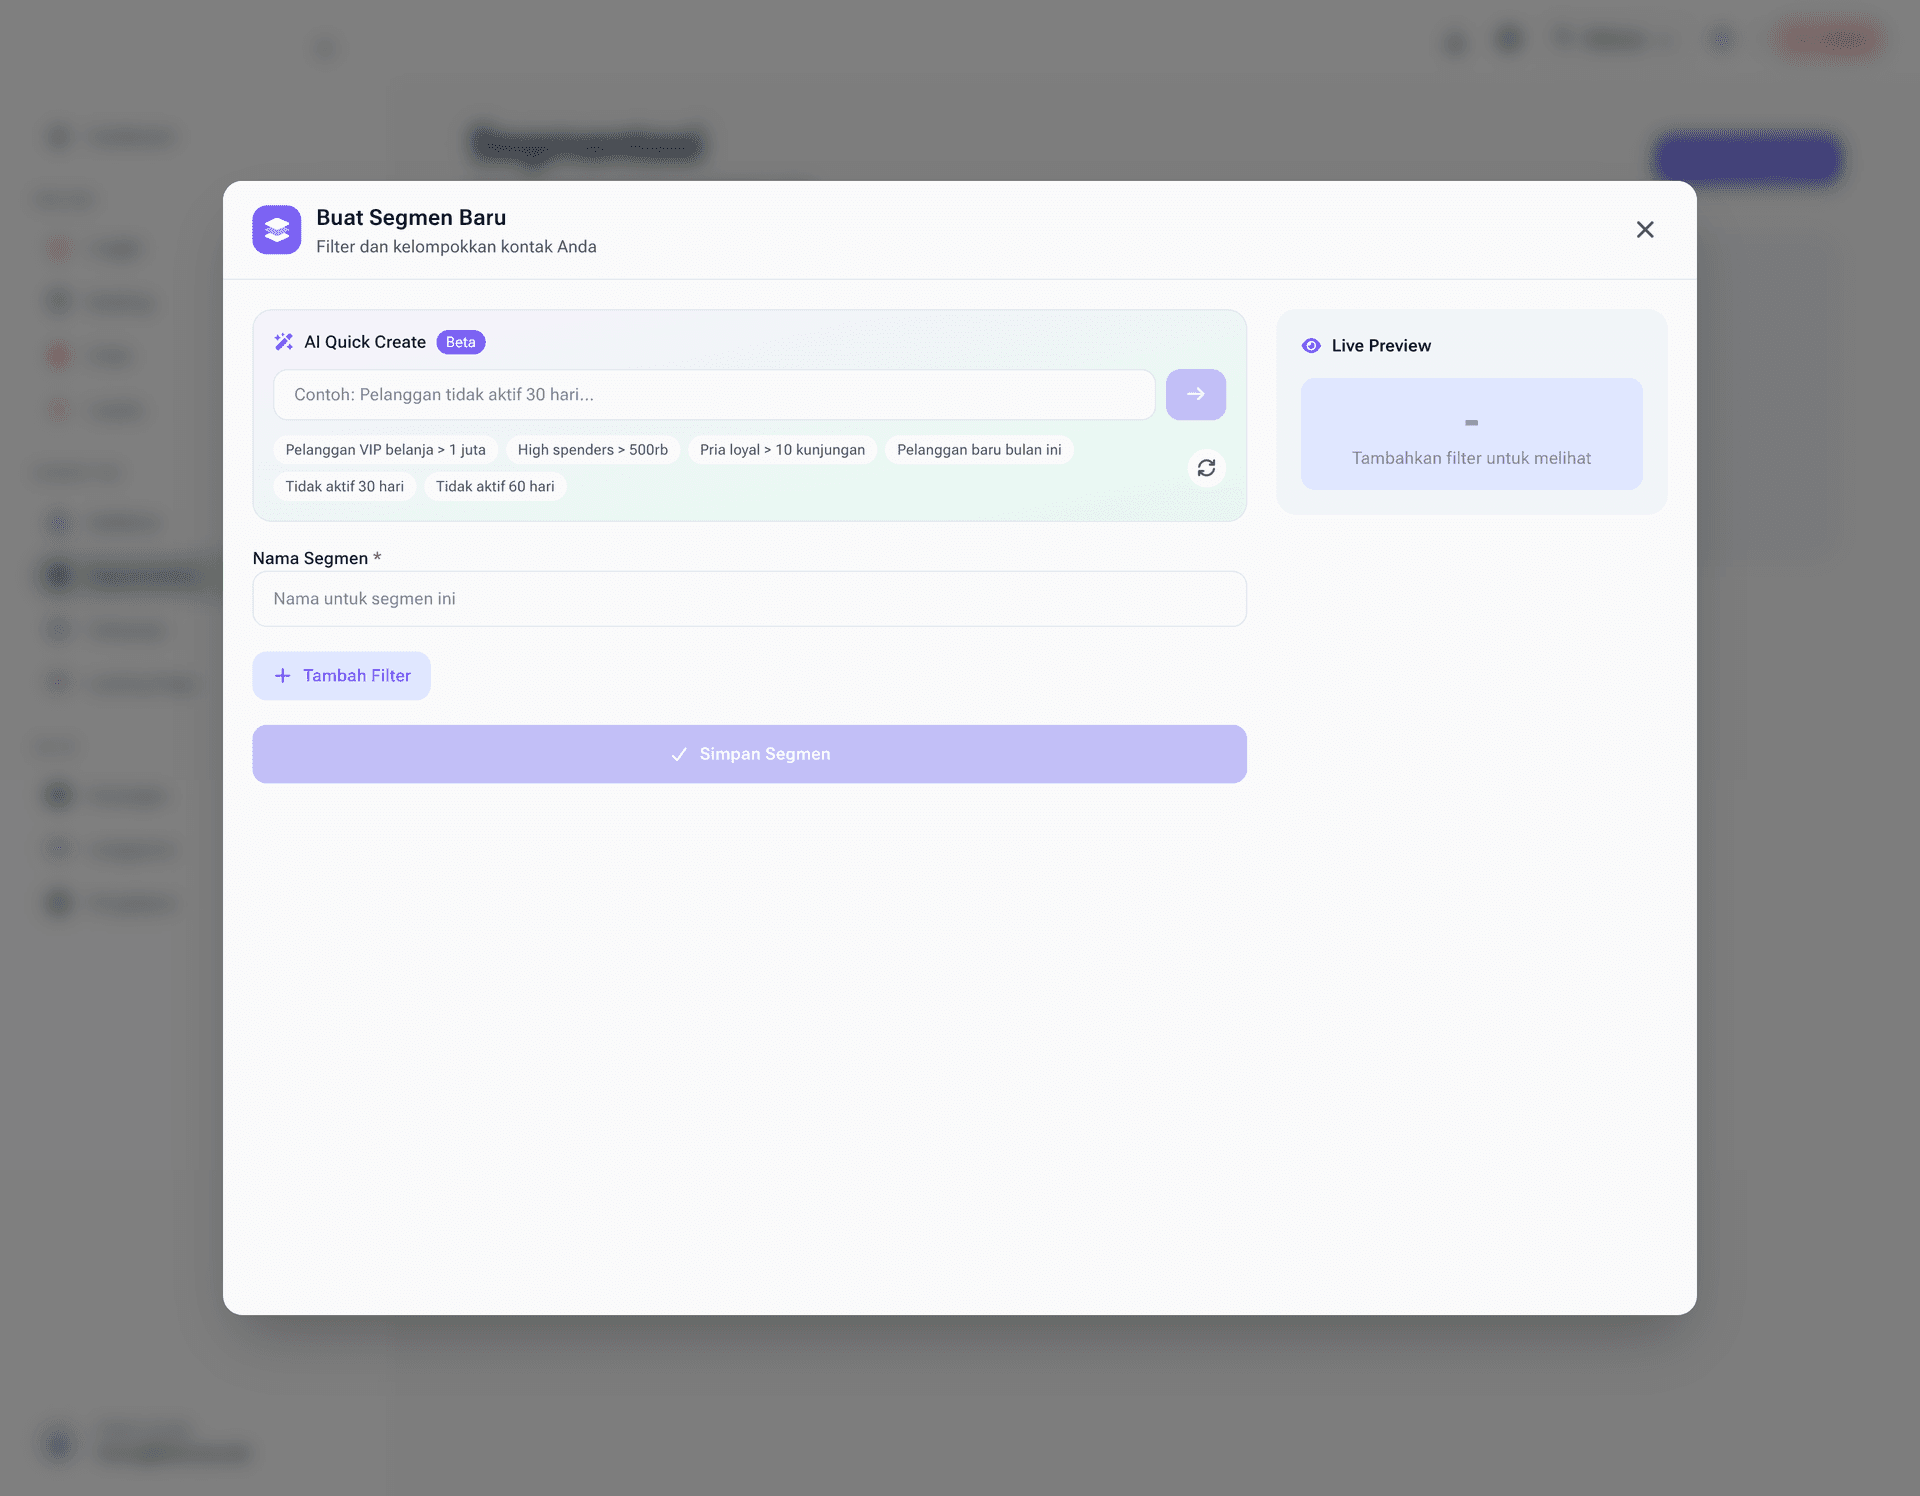Viewport: 1920px width, 1496px height.
Task: Submit the AI Quick Create prompt arrow
Action: pos(1195,395)
